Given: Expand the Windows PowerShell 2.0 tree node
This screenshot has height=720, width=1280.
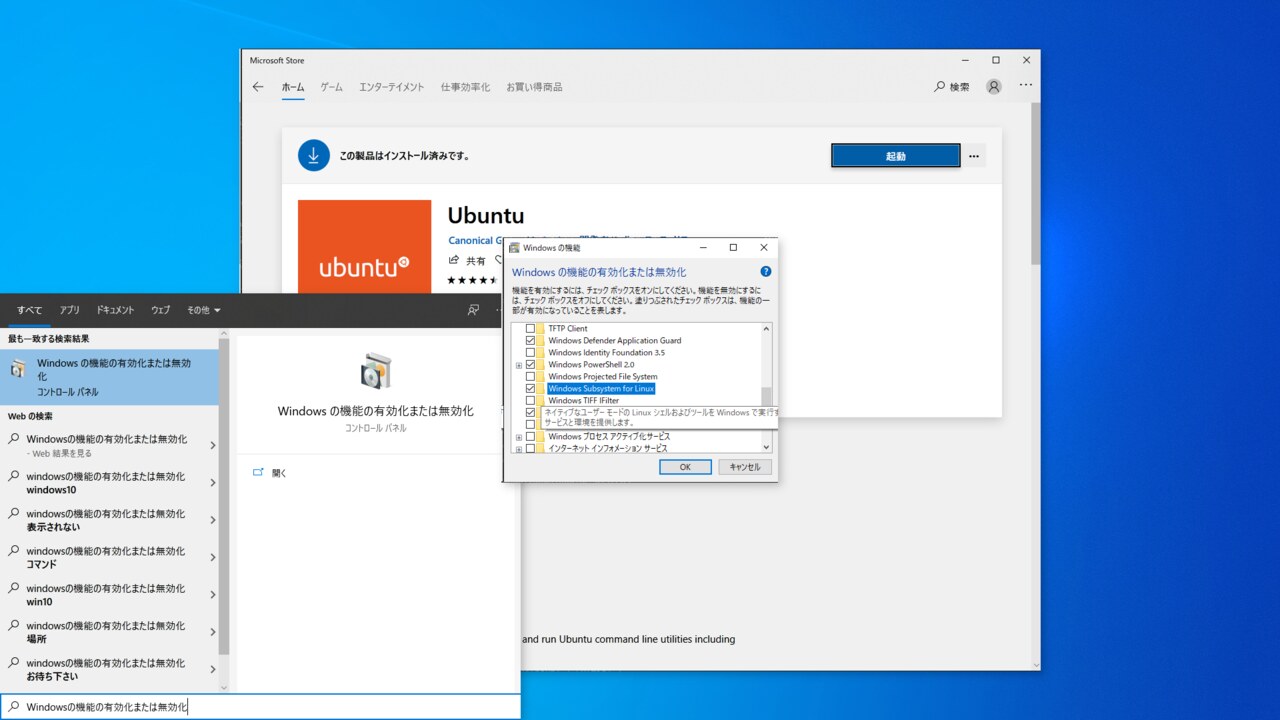Looking at the screenshot, I should 519,365.
